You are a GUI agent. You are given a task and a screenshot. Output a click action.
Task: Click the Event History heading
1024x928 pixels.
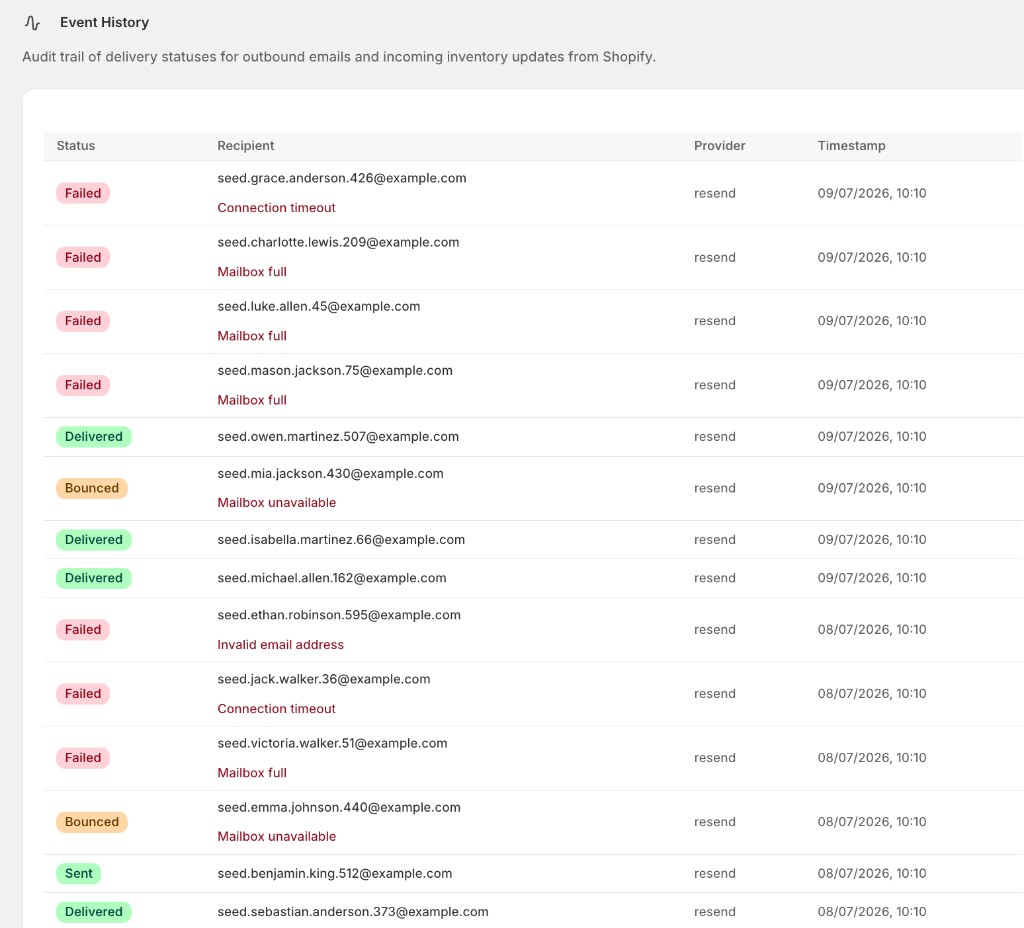(x=104, y=22)
